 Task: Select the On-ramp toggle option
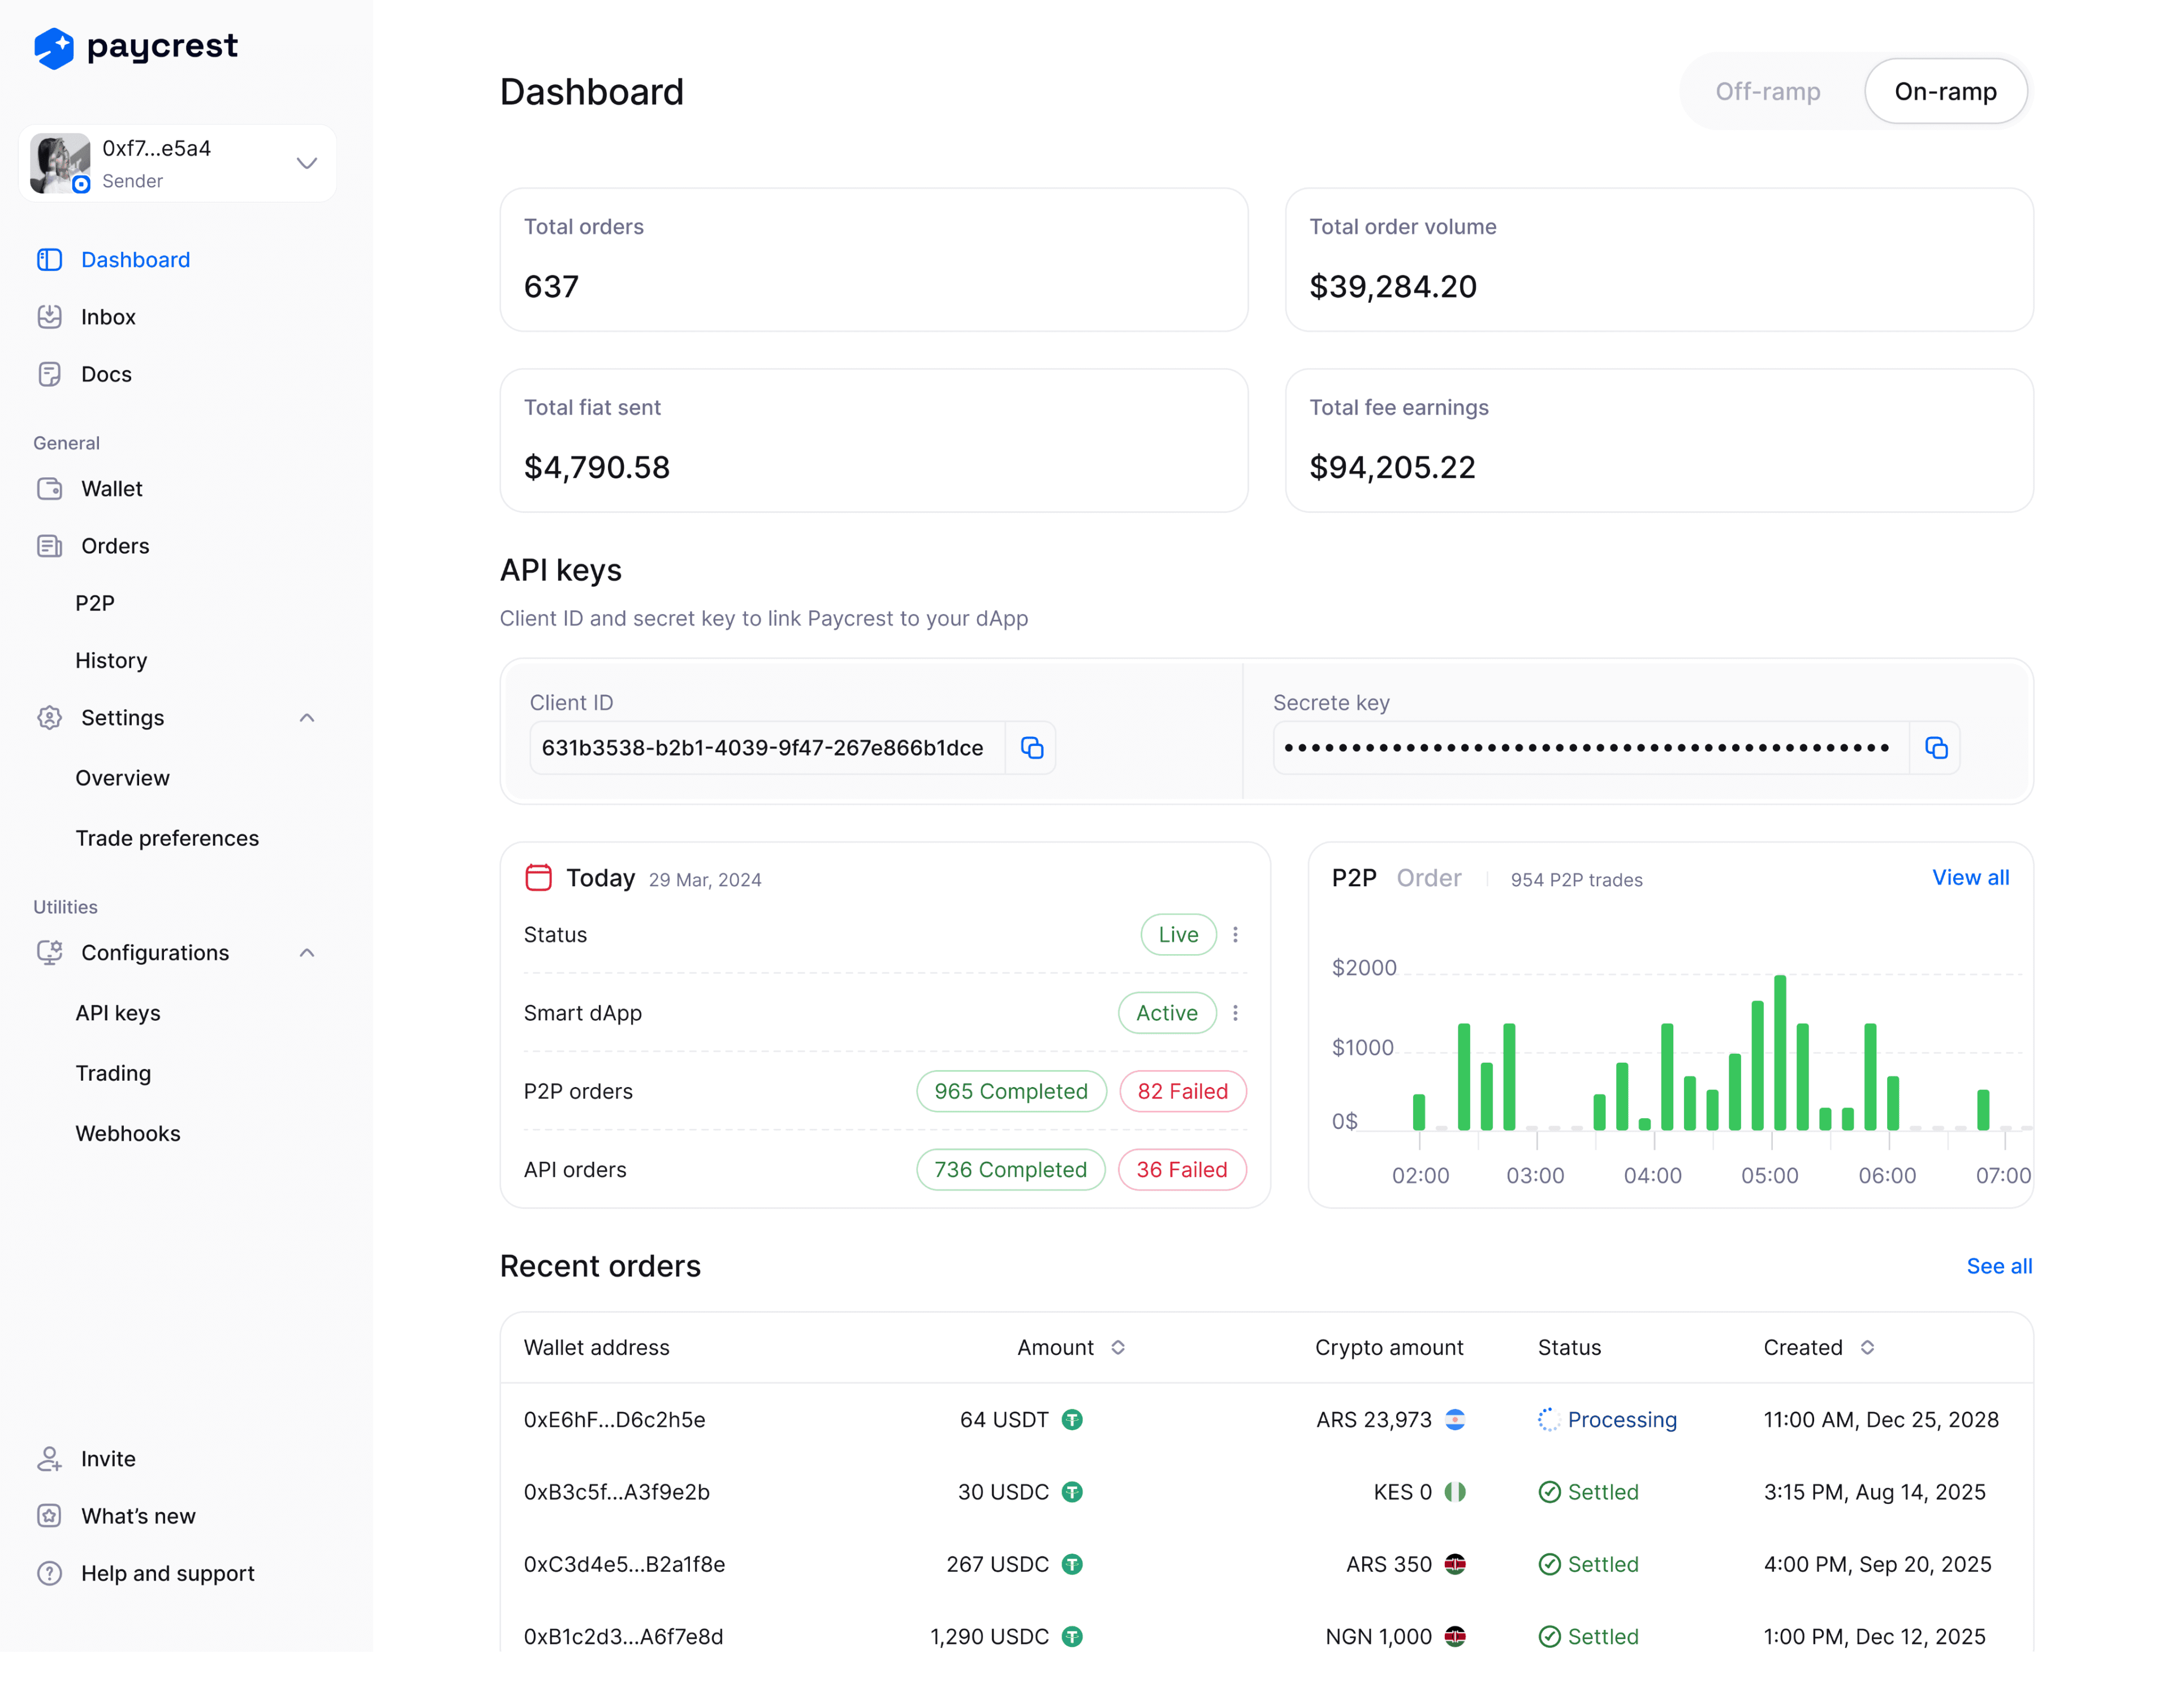click(1945, 91)
